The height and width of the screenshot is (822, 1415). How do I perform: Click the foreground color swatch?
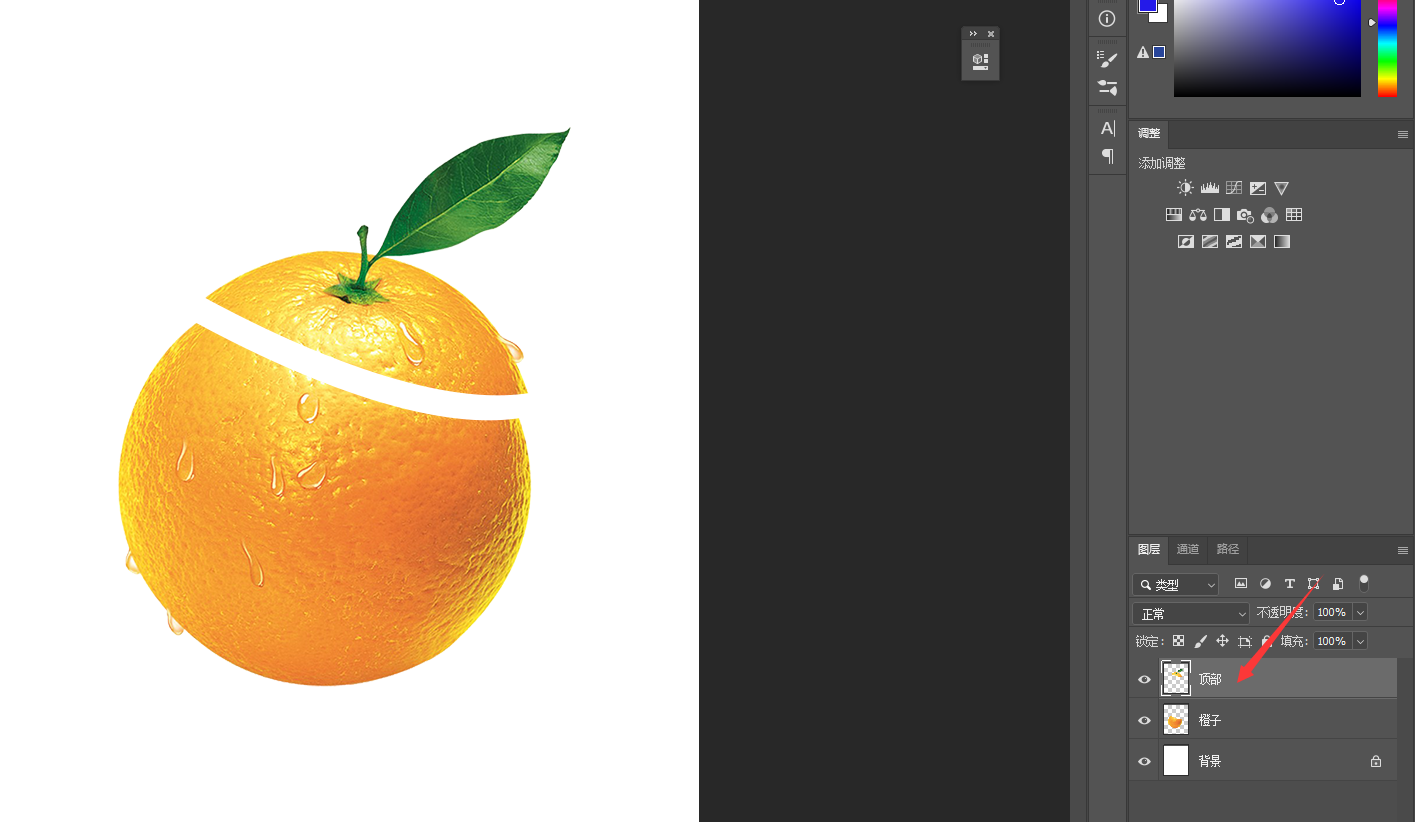(x=1147, y=5)
